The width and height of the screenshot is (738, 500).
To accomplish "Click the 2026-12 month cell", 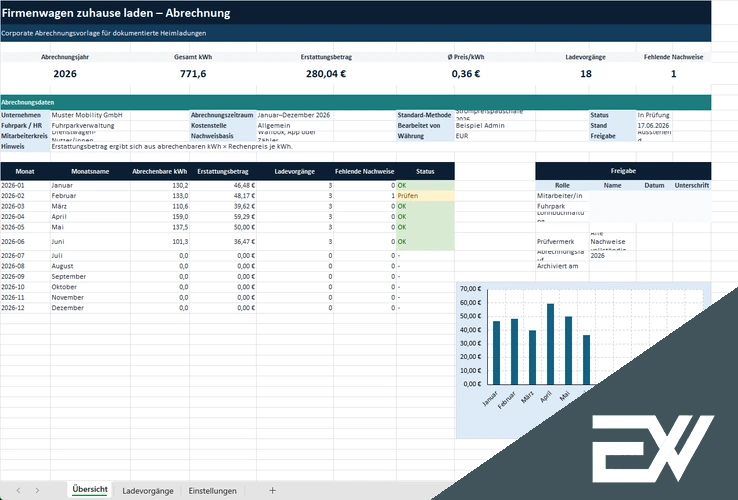I will click(x=25, y=308).
